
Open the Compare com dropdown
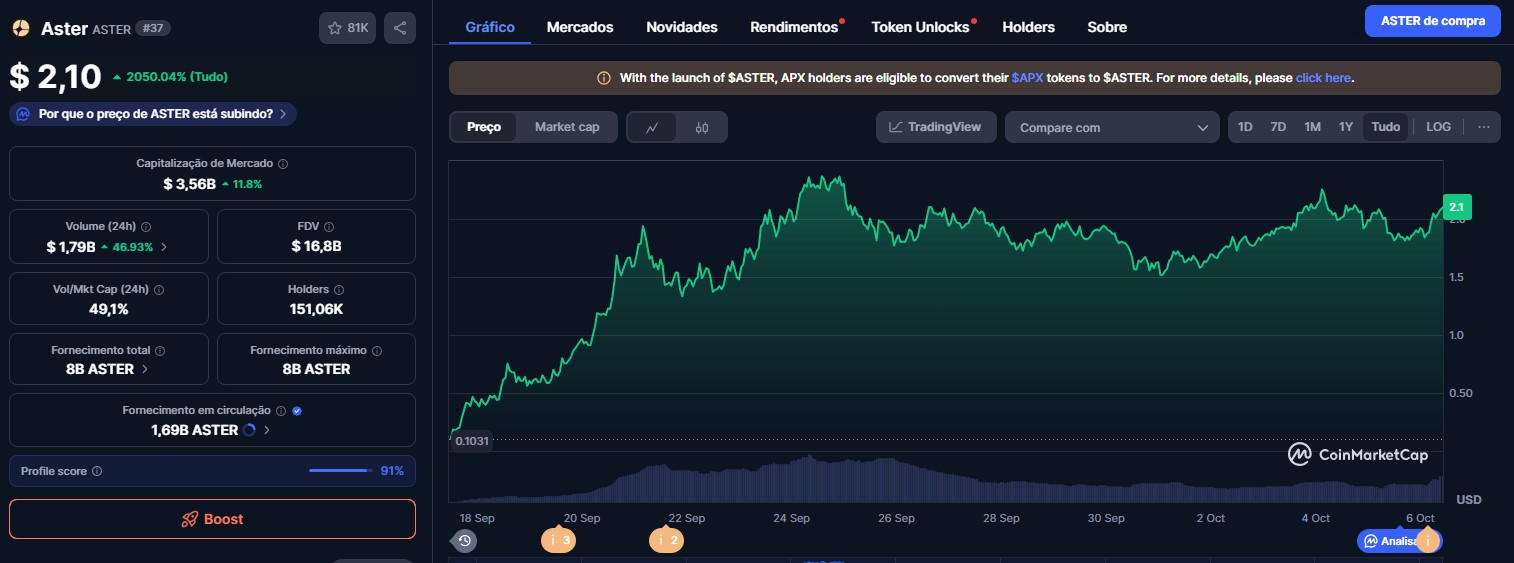1112,127
